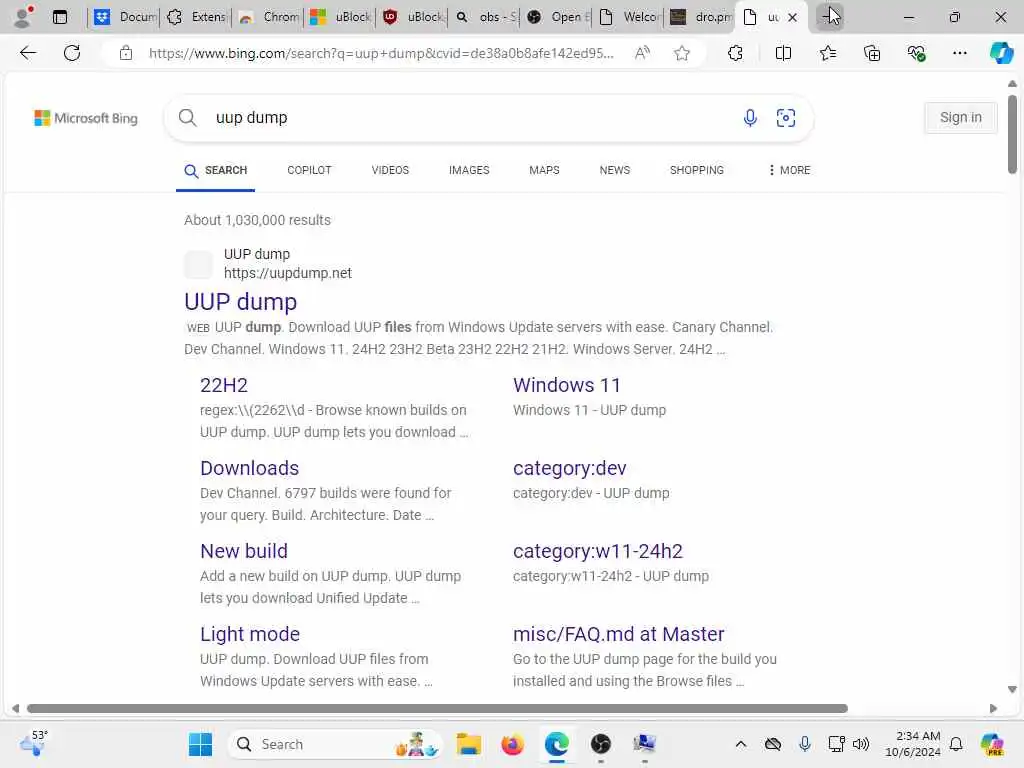Open the Collections icon
This screenshot has height=768, width=1024.
(x=872, y=53)
